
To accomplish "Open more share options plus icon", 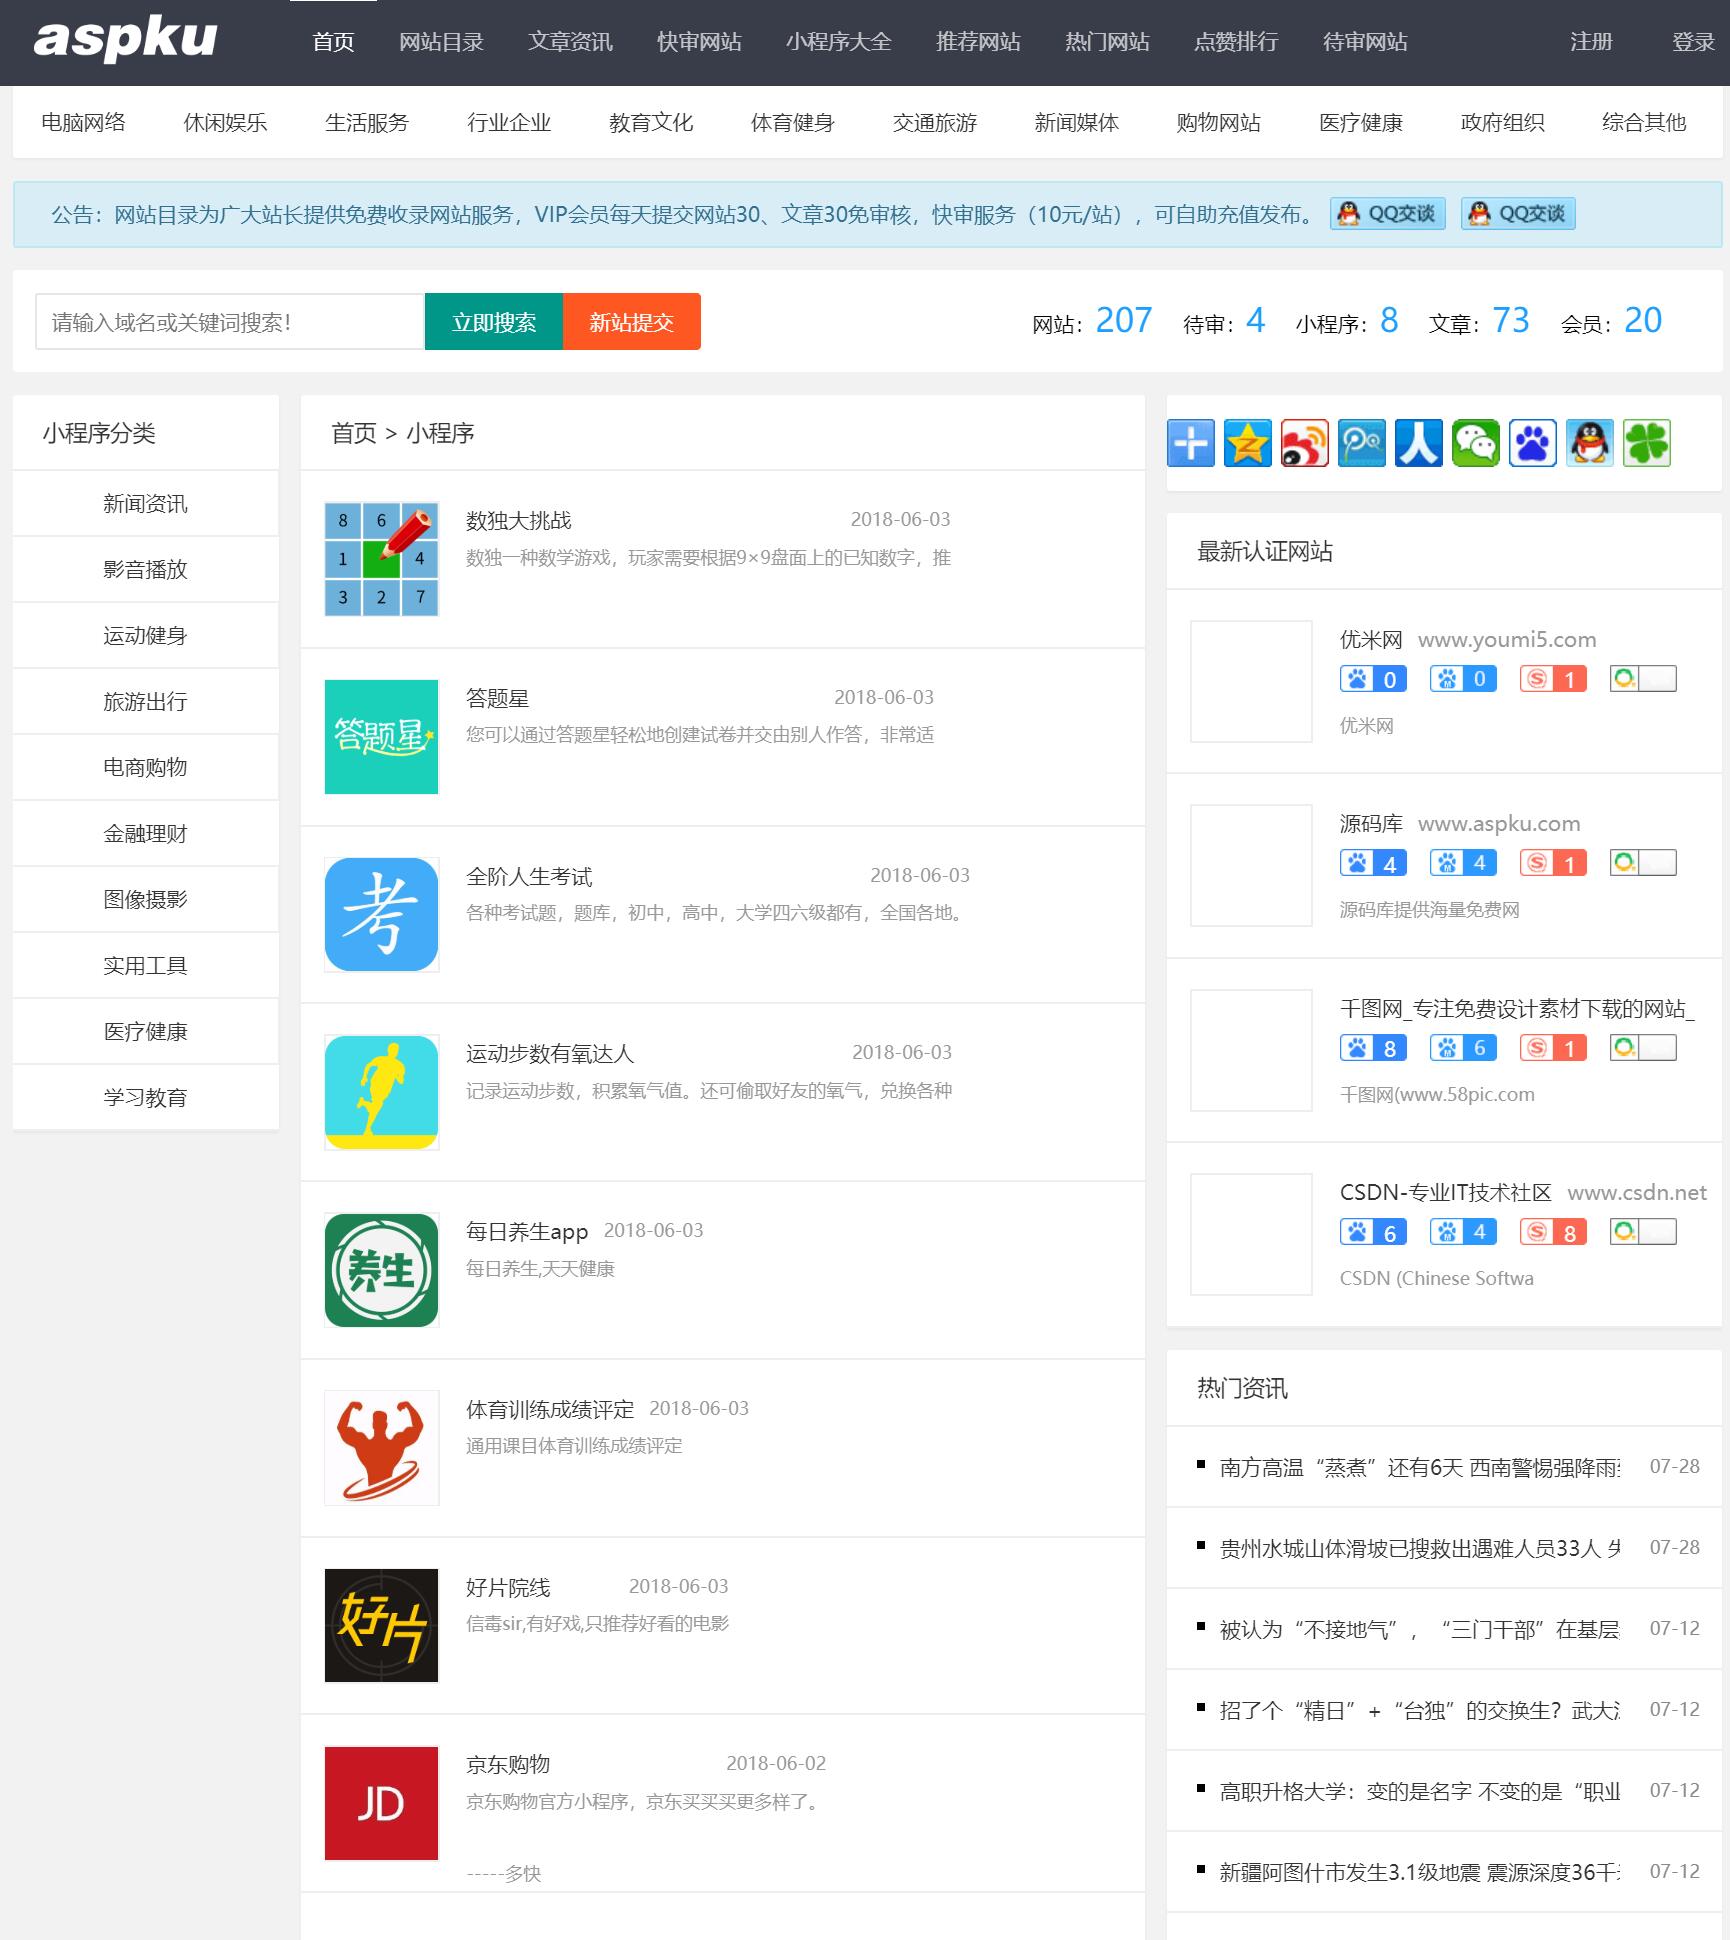I will (1191, 443).
